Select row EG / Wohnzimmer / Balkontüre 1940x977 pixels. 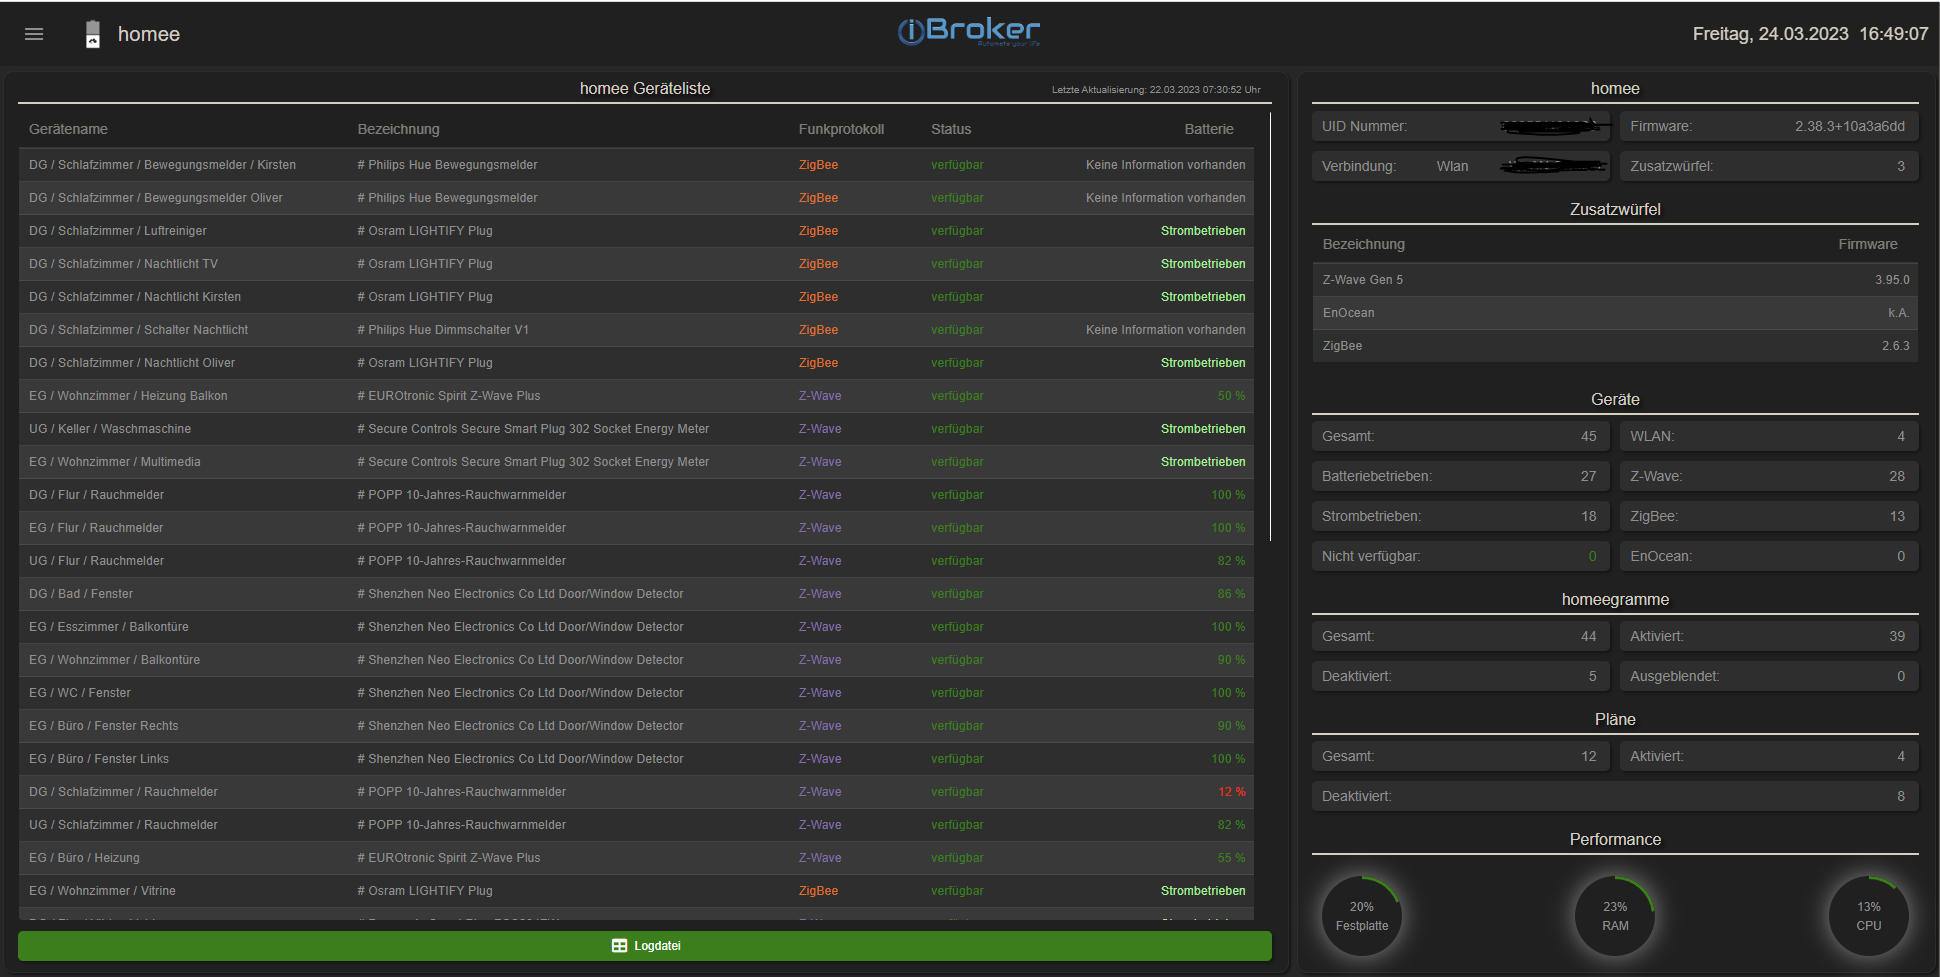(636, 660)
